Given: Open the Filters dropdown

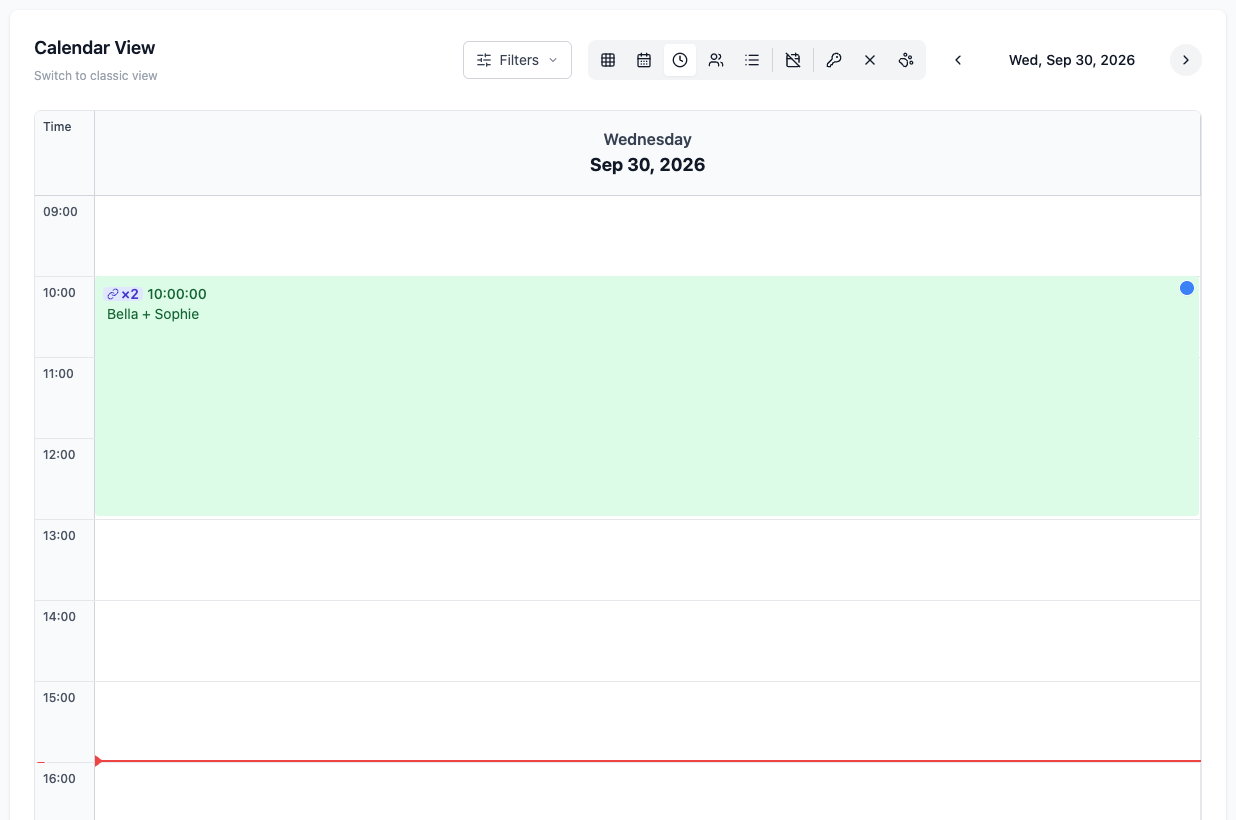Looking at the screenshot, I should pos(517,60).
